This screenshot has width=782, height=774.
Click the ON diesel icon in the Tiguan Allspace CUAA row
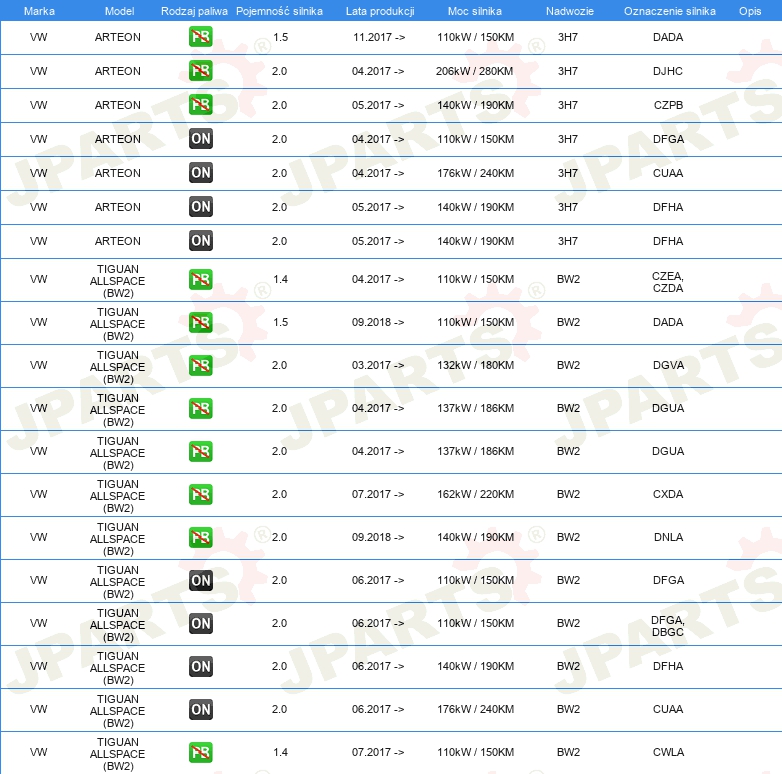[200, 709]
